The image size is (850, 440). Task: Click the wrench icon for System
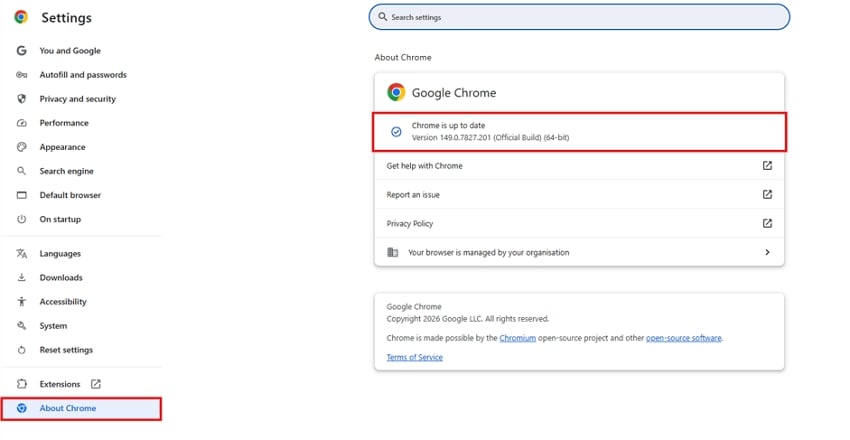click(x=21, y=326)
